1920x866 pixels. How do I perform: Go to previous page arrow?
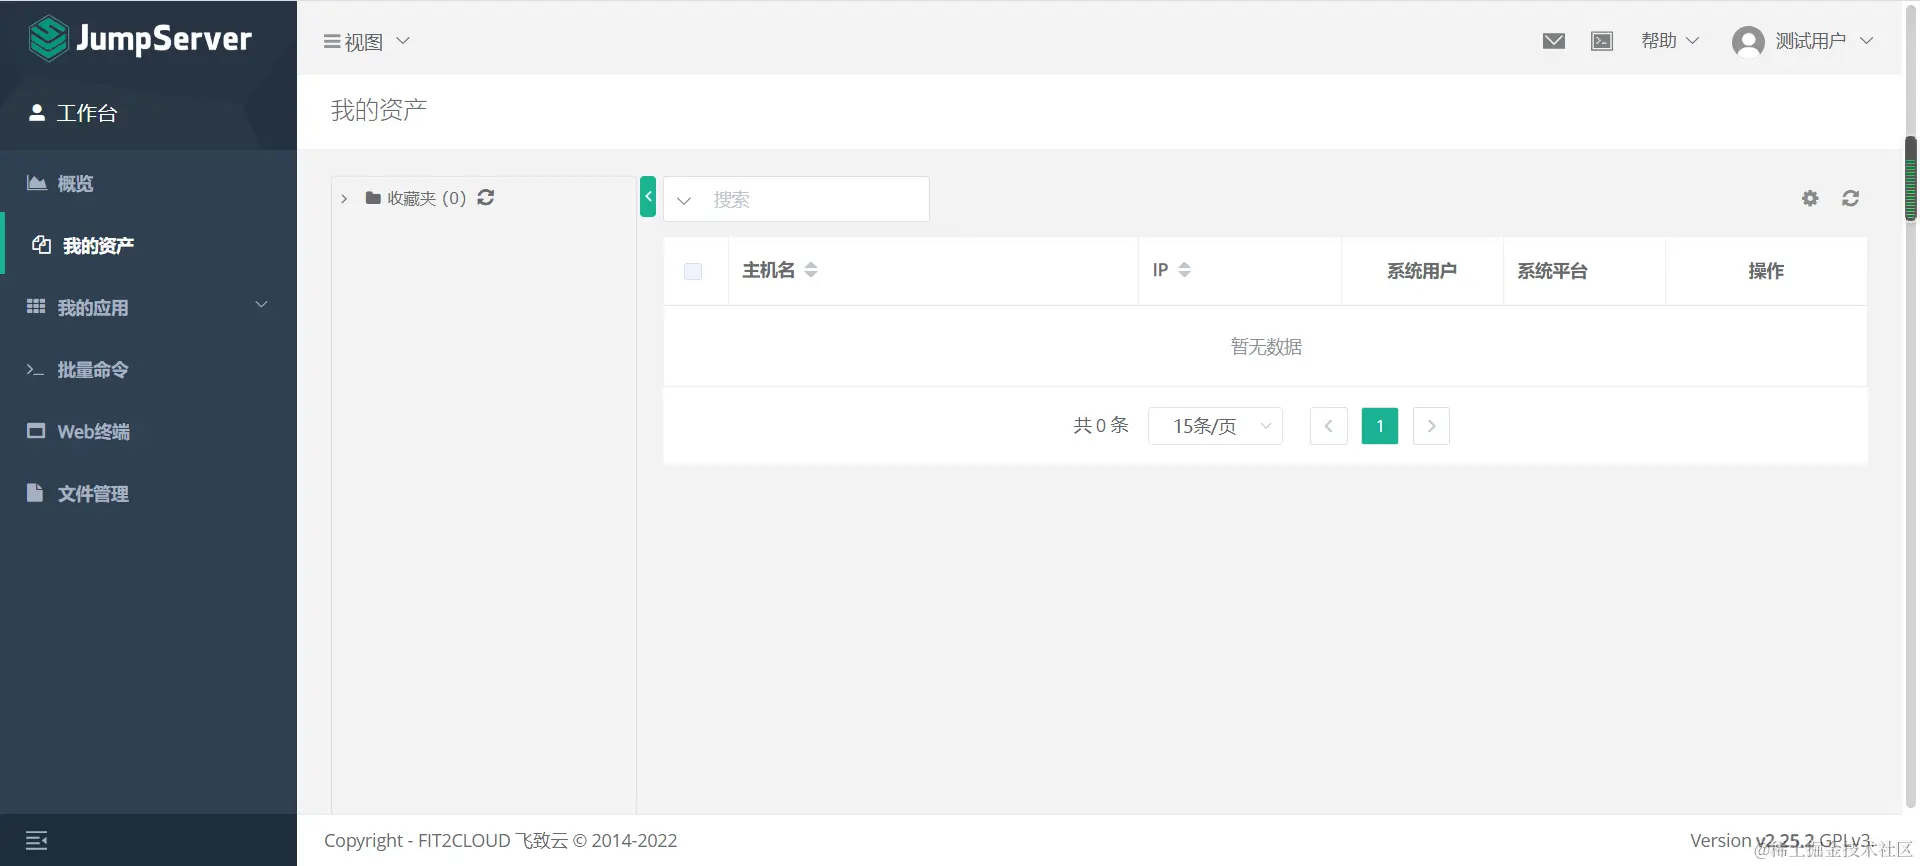(1329, 426)
